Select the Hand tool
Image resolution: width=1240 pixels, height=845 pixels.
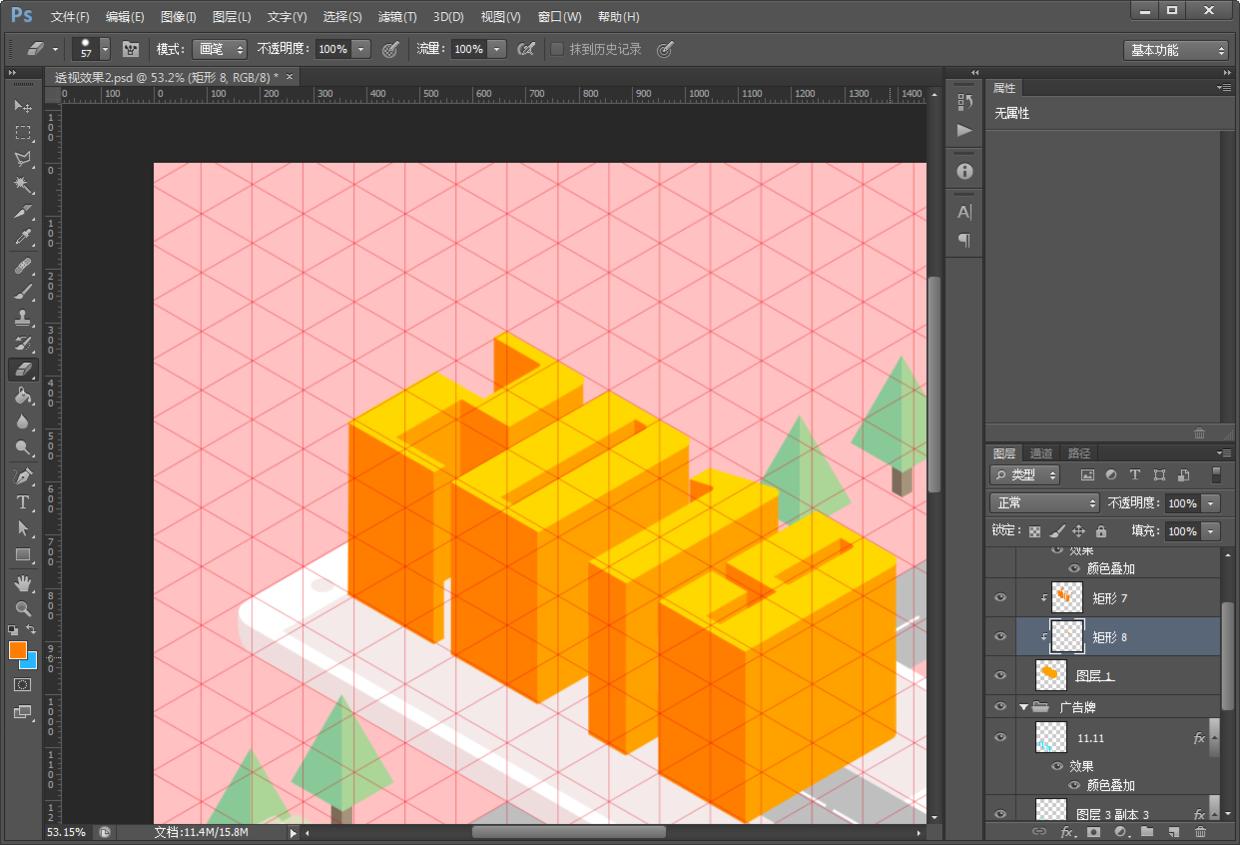(23, 582)
